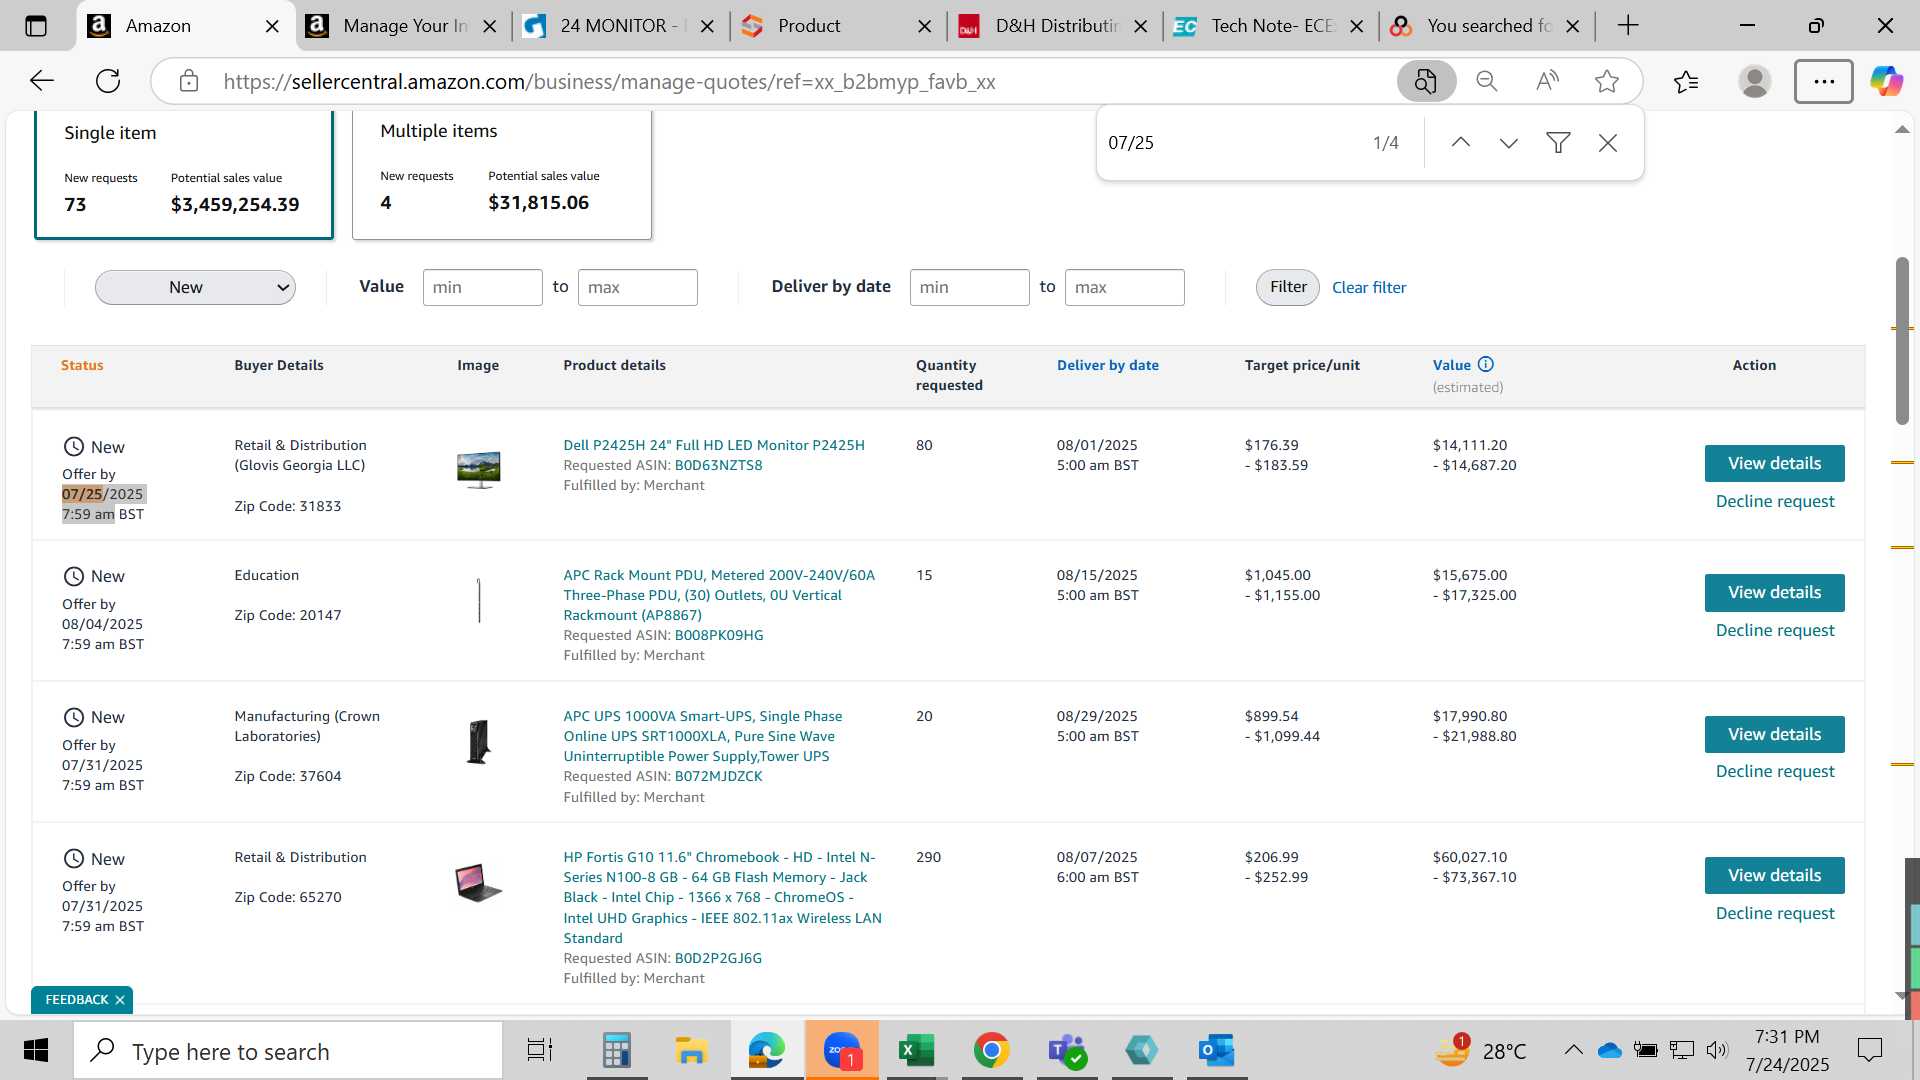Image resolution: width=1920 pixels, height=1080 pixels.
Task: Open a new tab with plus icon
Action: (1628, 26)
